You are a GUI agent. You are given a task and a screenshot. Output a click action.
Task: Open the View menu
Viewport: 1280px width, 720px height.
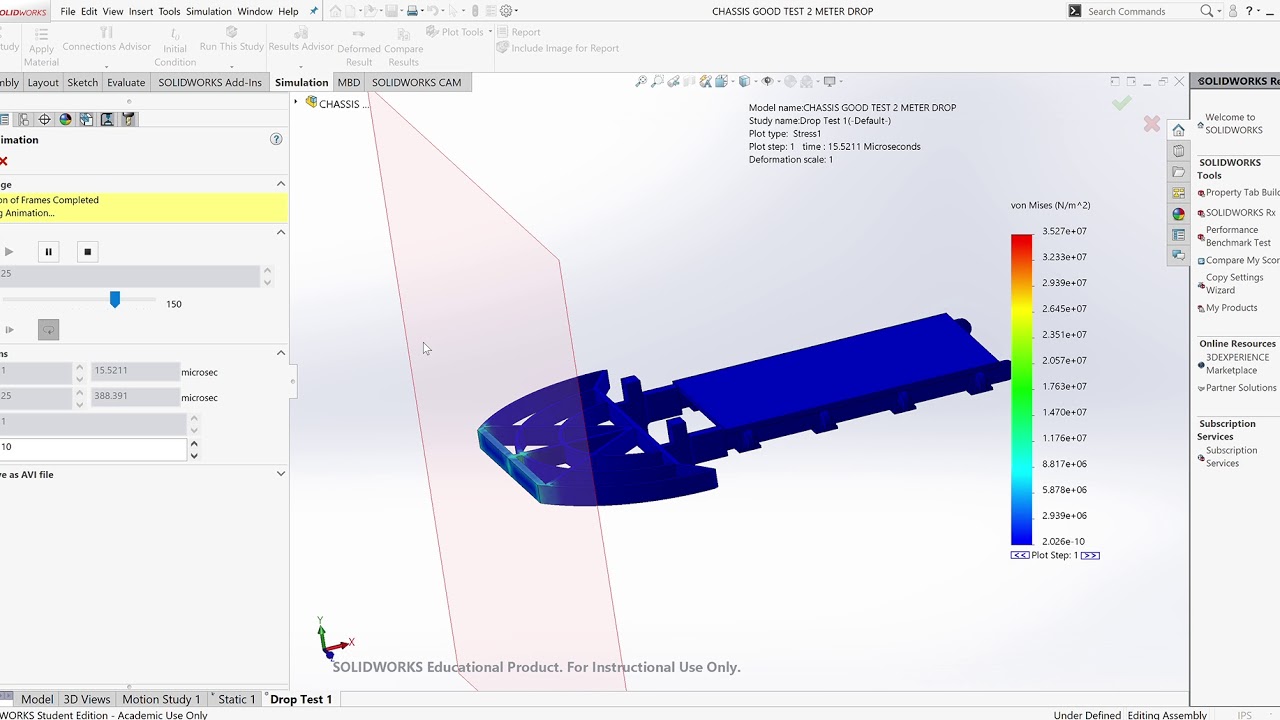(113, 11)
